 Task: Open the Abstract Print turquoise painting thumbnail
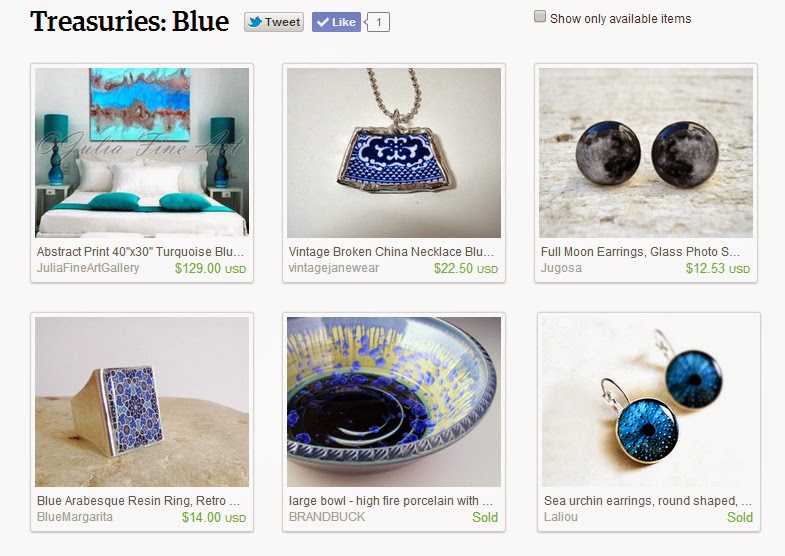[142, 153]
